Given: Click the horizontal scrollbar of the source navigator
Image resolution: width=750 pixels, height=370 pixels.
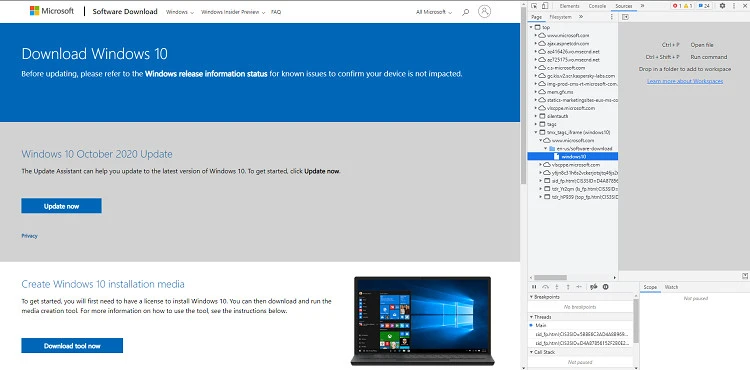Looking at the screenshot, I should point(550,277).
